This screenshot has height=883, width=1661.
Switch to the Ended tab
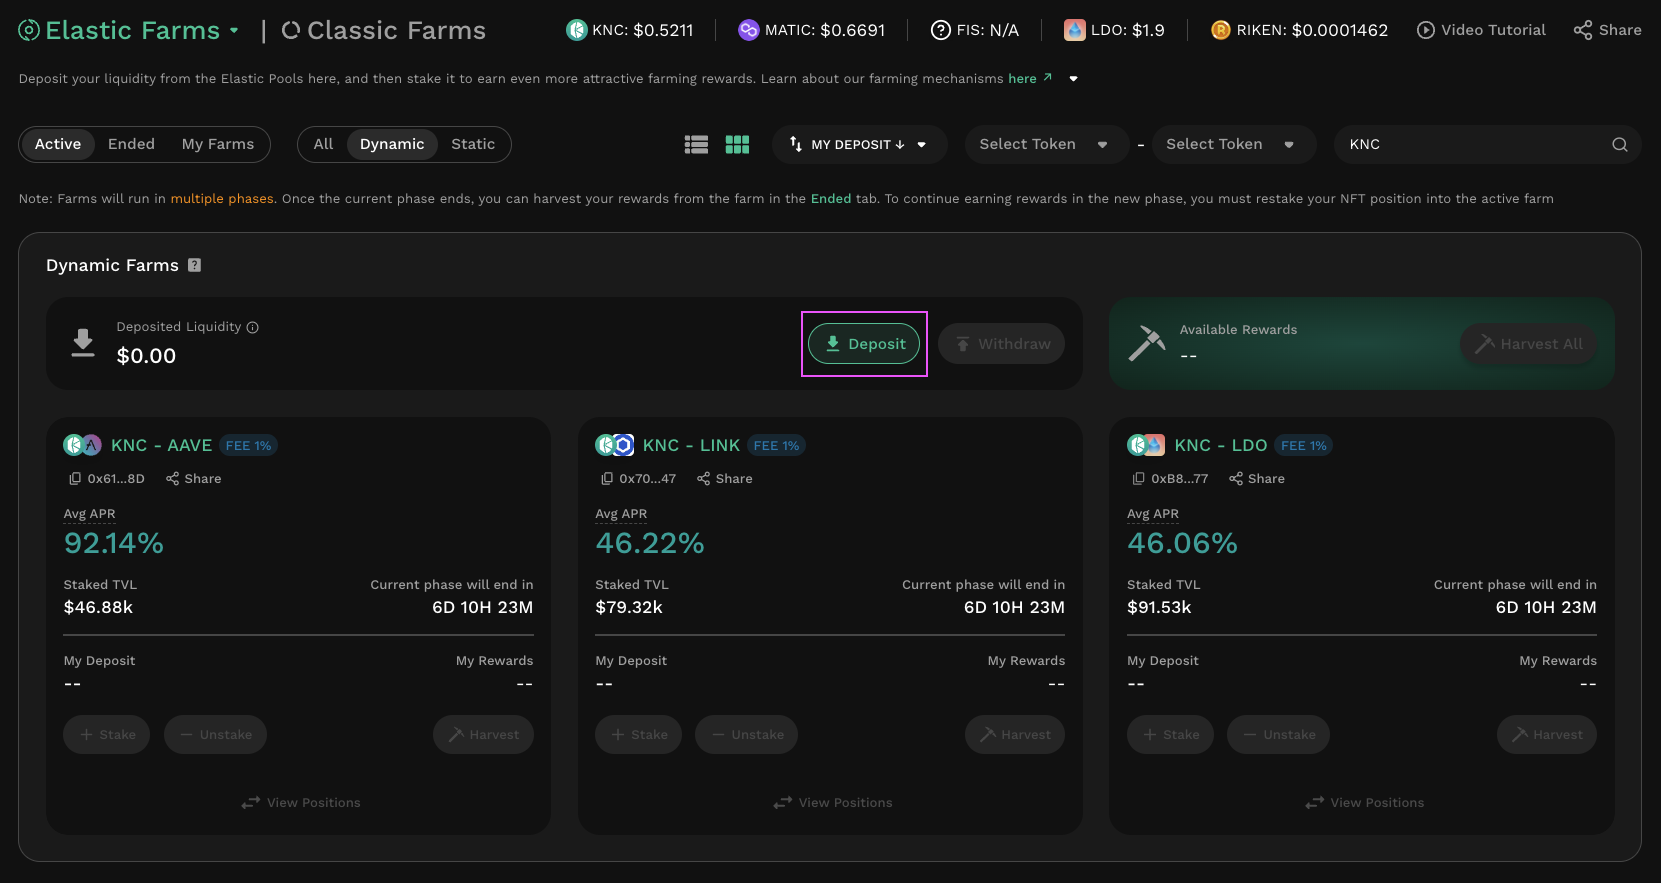(131, 144)
